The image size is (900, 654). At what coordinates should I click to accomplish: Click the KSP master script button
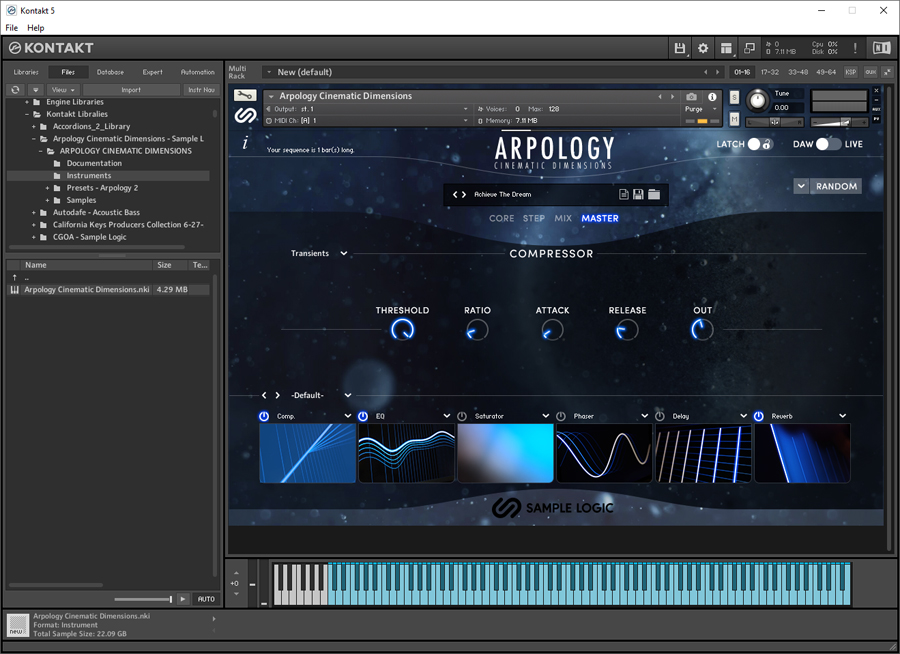click(x=851, y=72)
